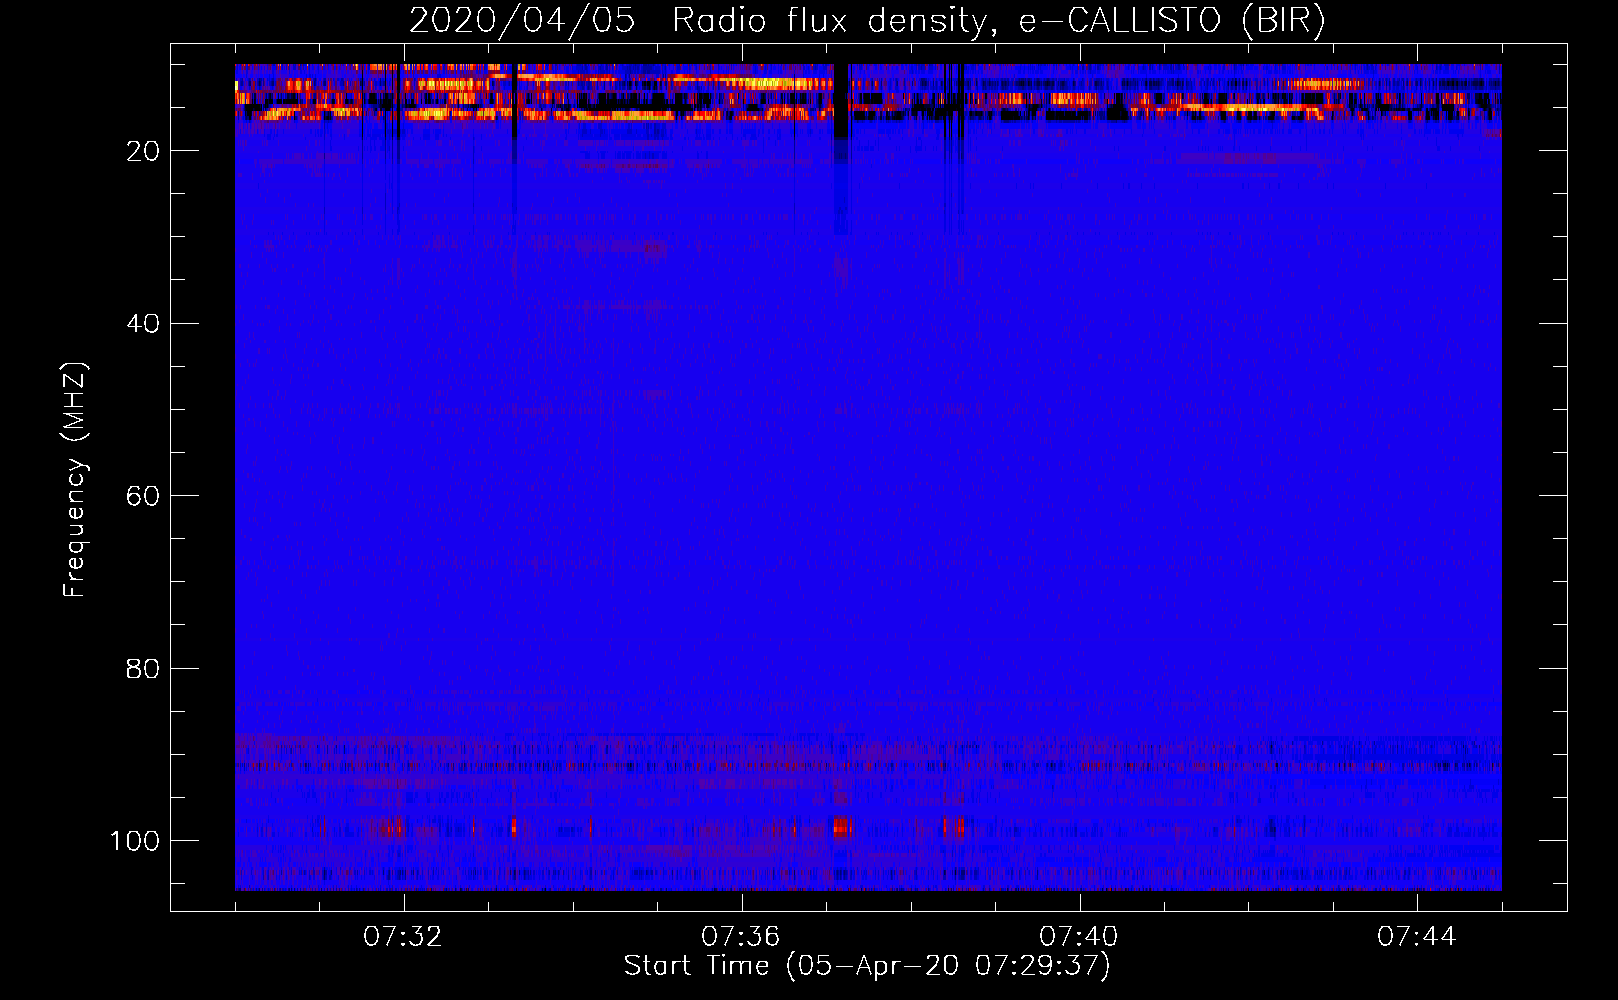Click the frequency tick label '40'
This screenshot has width=1618, height=1000.
(x=143, y=323)
